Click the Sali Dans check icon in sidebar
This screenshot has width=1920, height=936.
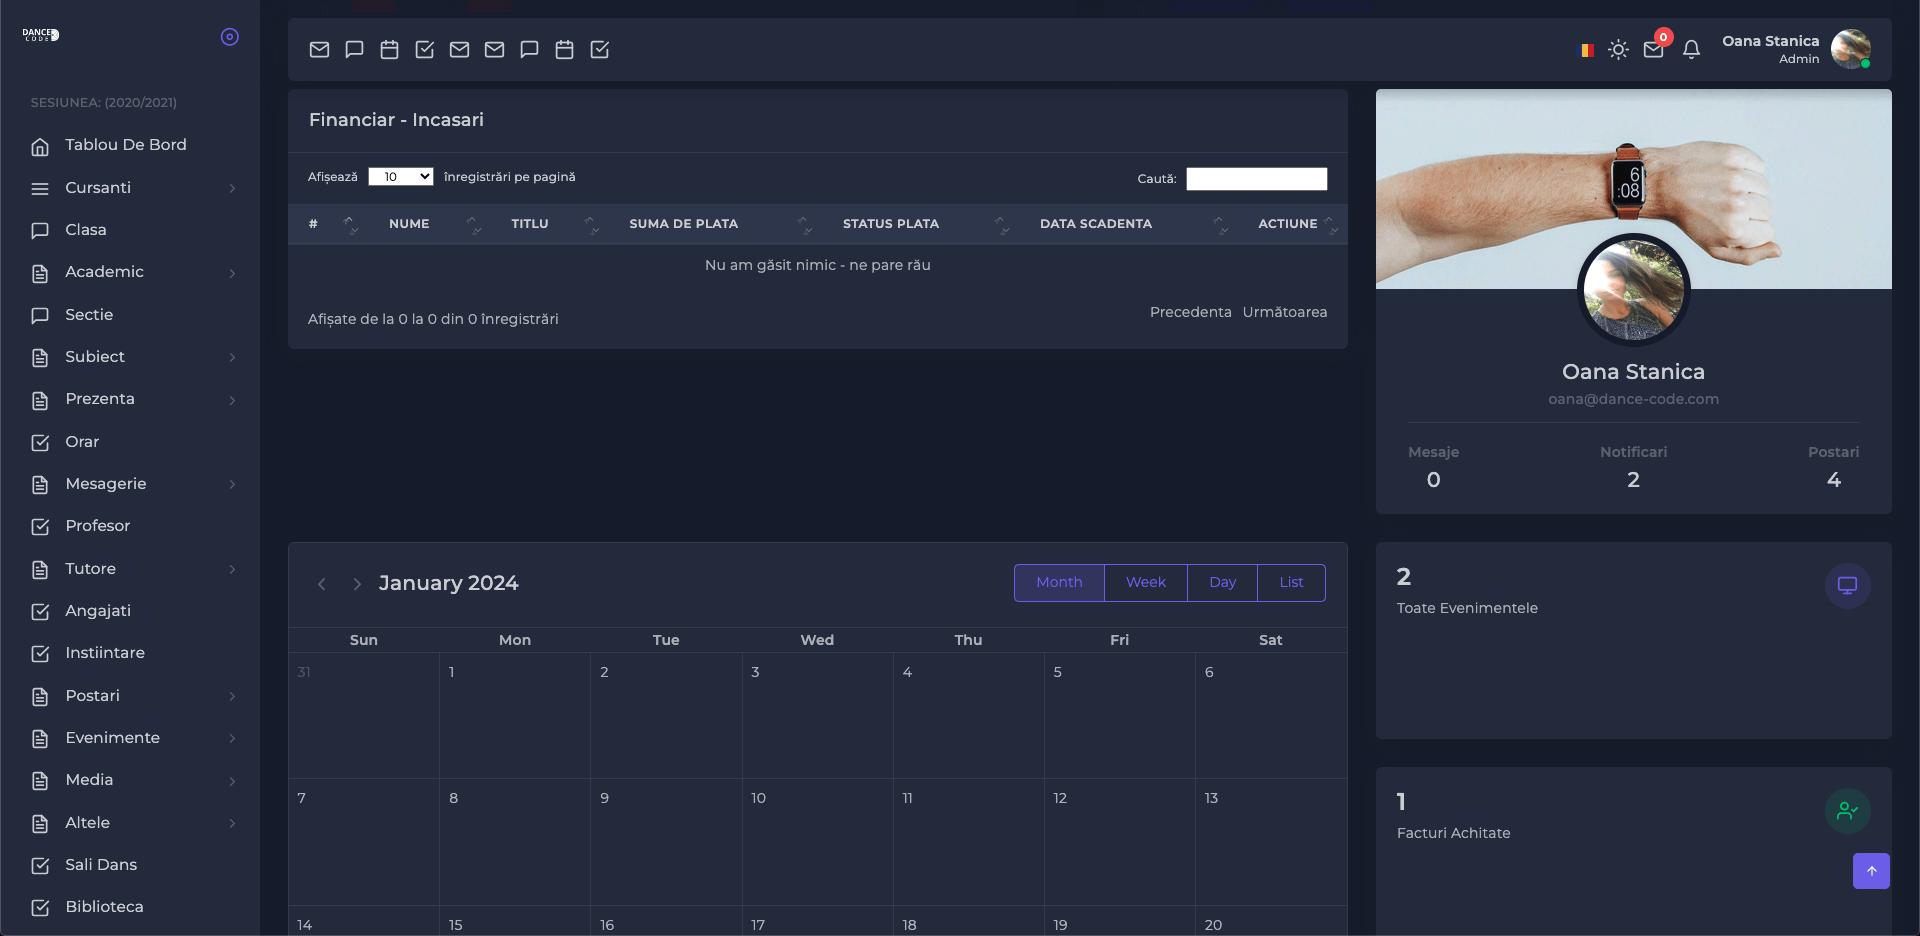[x=40, y=866]
